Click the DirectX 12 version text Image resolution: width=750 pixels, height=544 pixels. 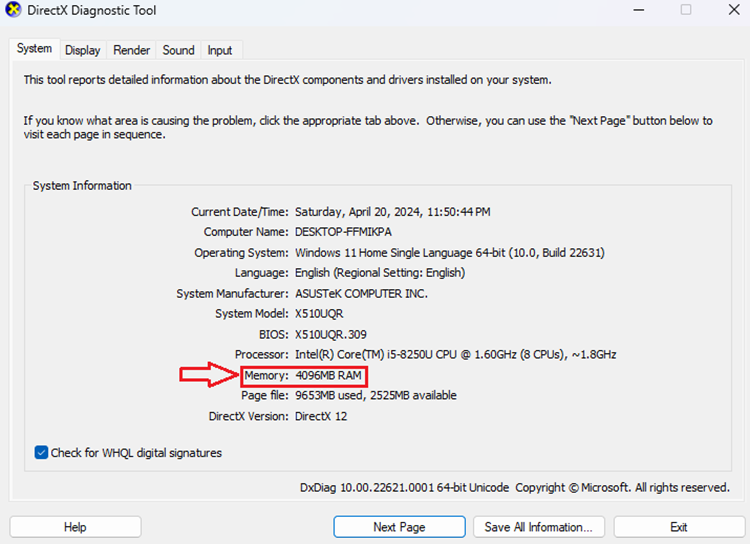(x=321, y=416)
